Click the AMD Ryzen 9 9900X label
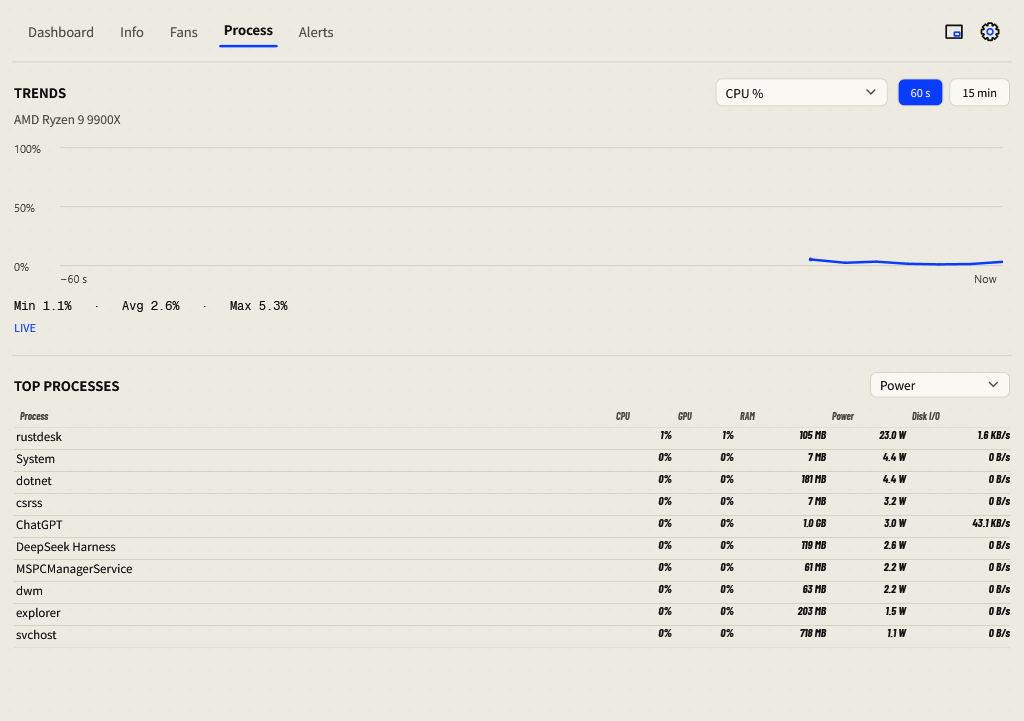The height and width of the screenshot is (721, 1024). click(67, 120)
